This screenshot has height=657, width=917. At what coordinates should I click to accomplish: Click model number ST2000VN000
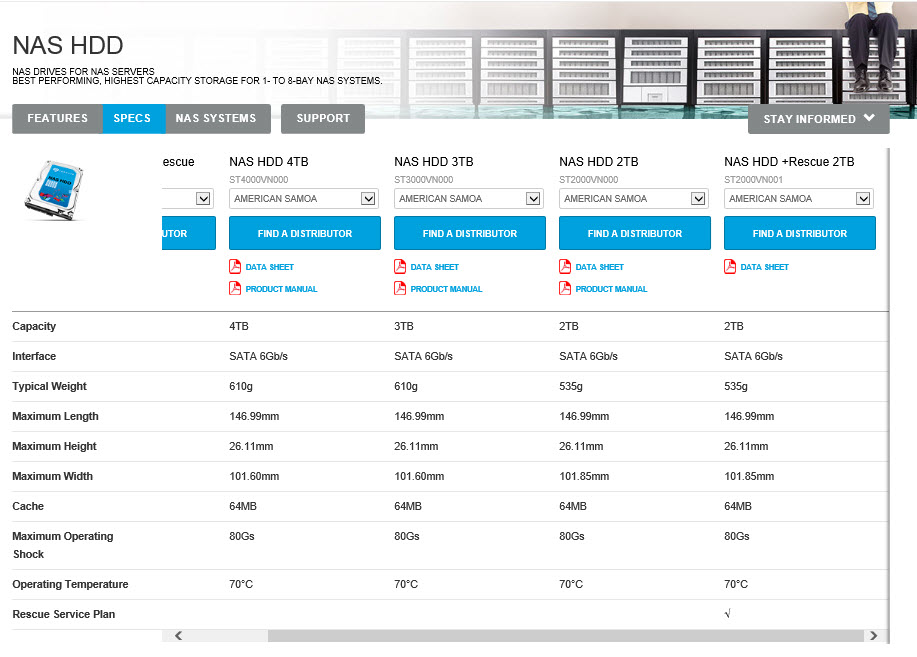pyautogui.click(x=588, y=180)
